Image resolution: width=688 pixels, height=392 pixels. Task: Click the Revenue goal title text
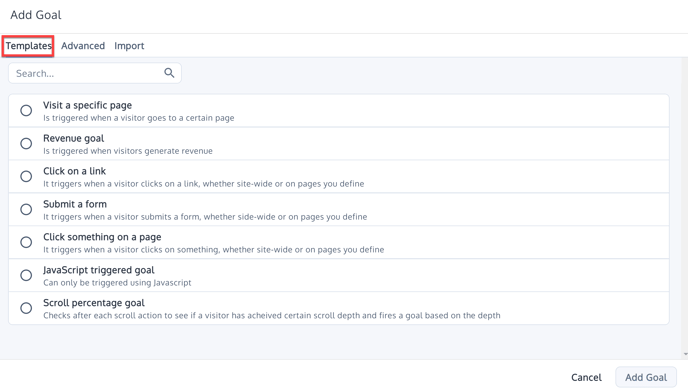(73, 138)
